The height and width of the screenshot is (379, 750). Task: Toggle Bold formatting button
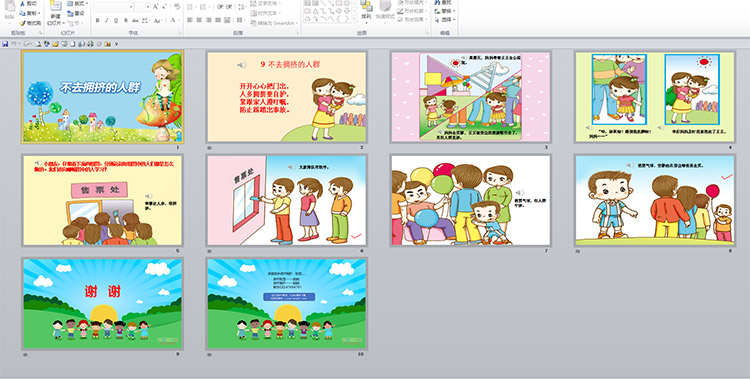pos(98,20)
